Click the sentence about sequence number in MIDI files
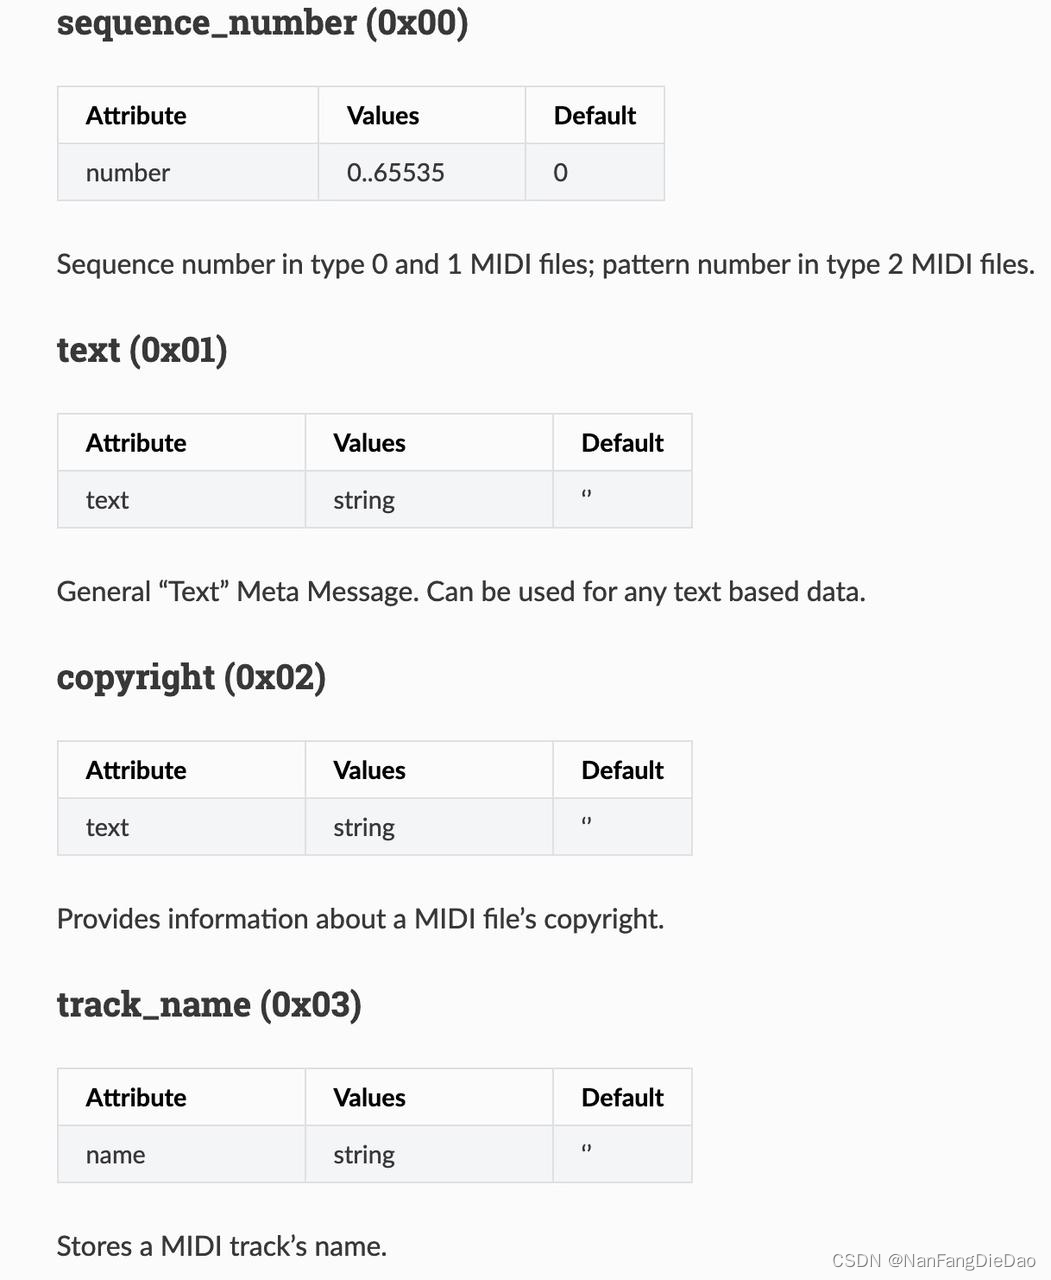1051x1280 pixels. (x=546, y=264)
